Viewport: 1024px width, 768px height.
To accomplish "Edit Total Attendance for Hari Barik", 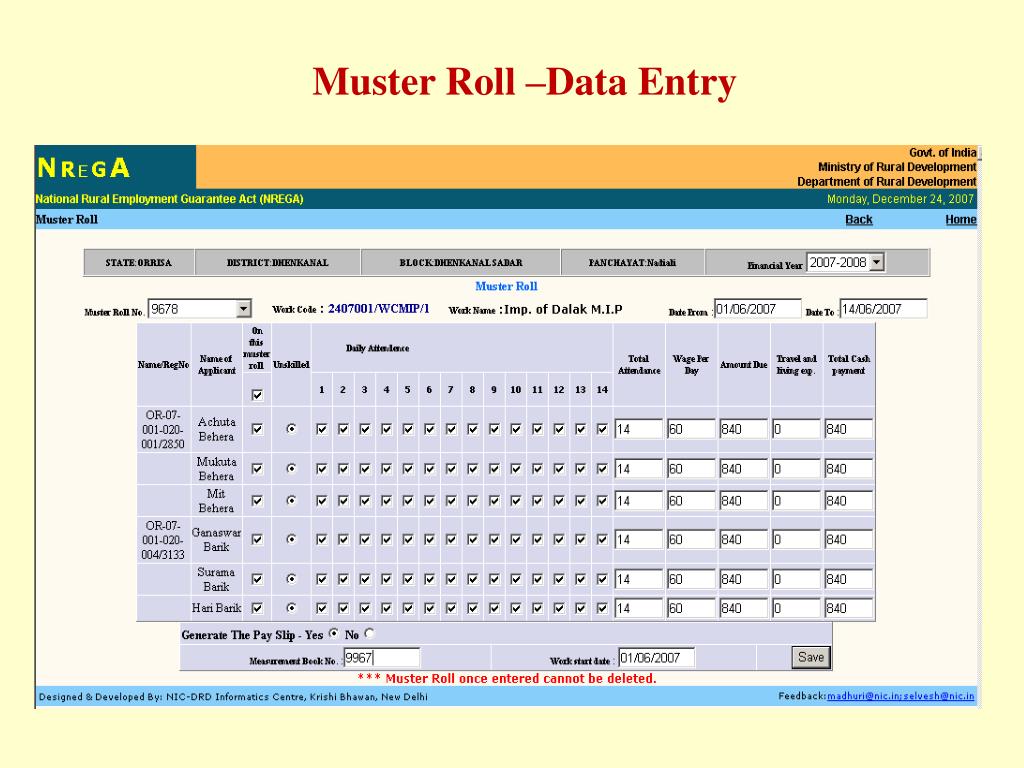I will coord(639,608).
